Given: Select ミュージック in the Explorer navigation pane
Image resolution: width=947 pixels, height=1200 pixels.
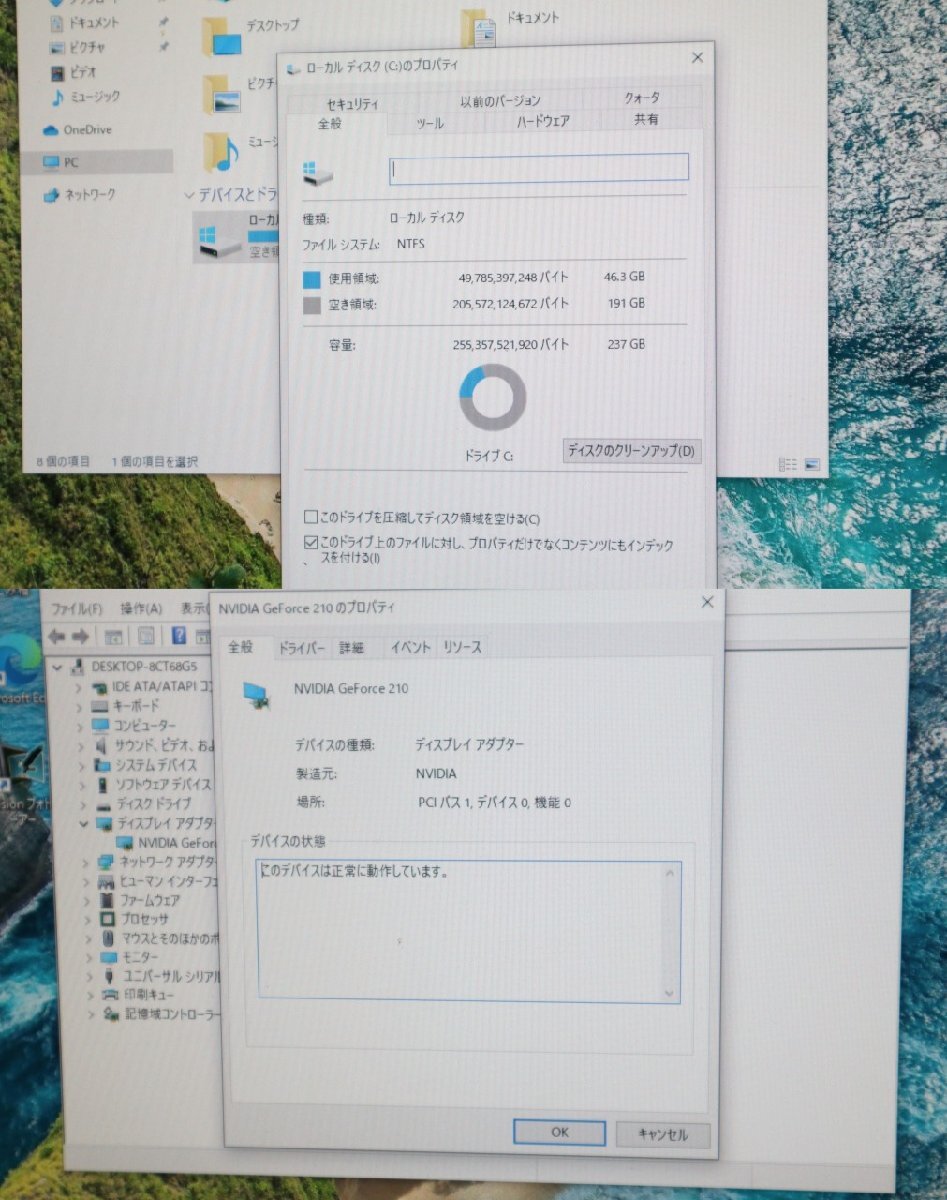Looking at the screenshot, I should click(95, 97).
